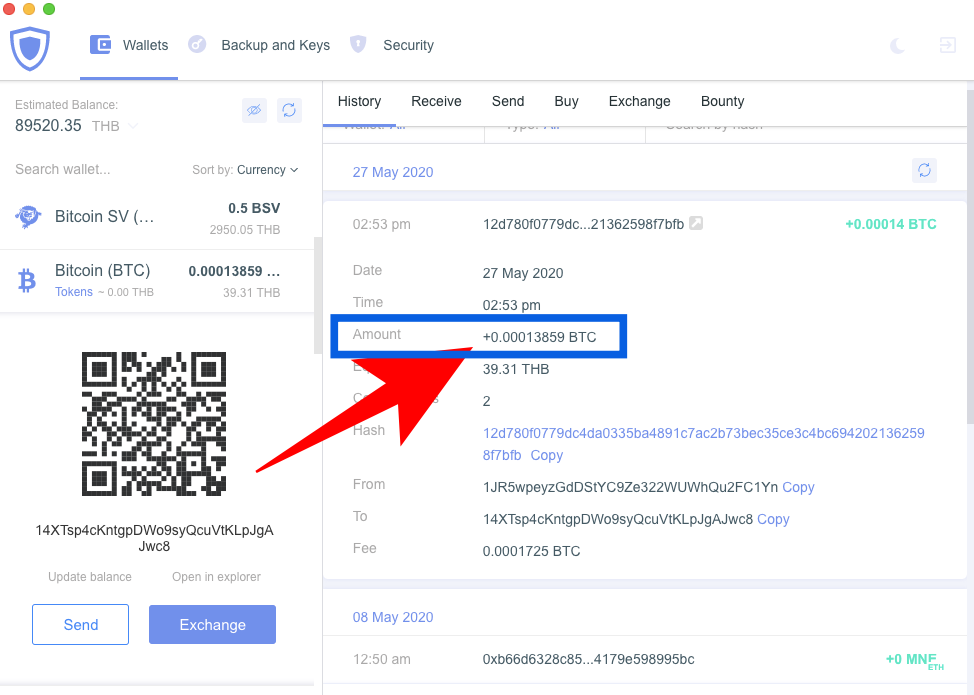Screen dimensions: 974x695
Task: Switch to the Receive tab
Action: tap(436, 101)
